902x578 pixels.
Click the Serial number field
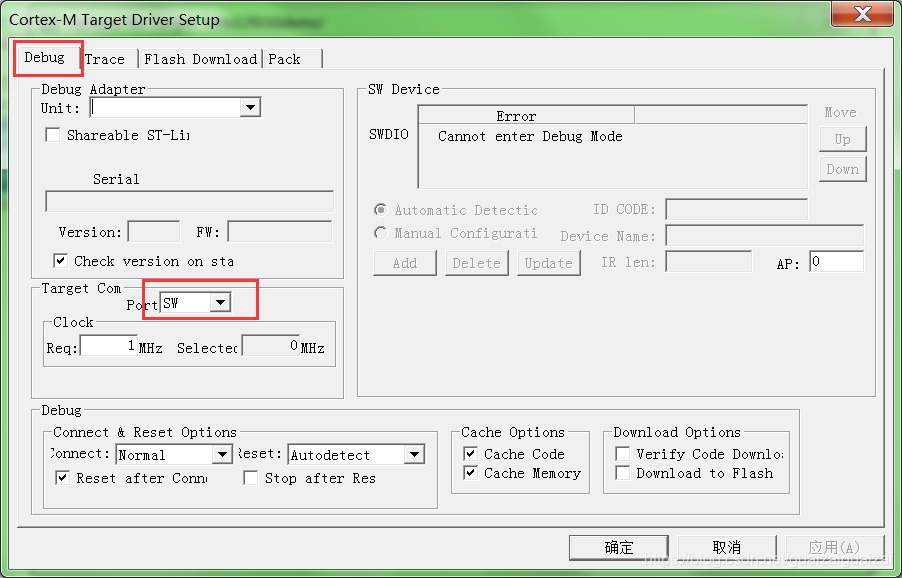pos(189,202)
